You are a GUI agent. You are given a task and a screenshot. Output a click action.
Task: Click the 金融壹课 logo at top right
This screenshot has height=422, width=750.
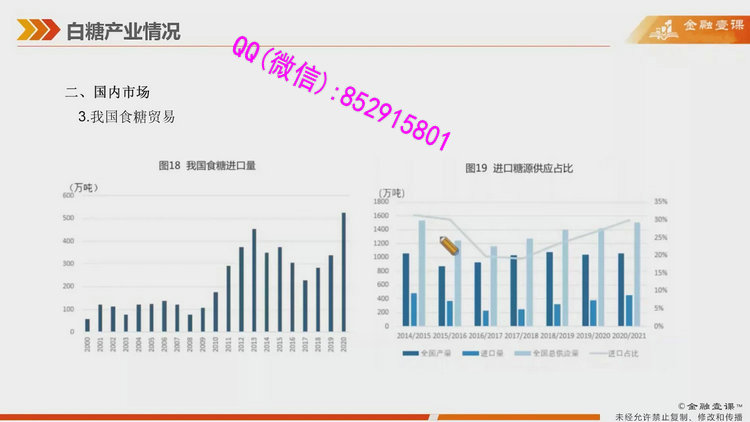690,27
